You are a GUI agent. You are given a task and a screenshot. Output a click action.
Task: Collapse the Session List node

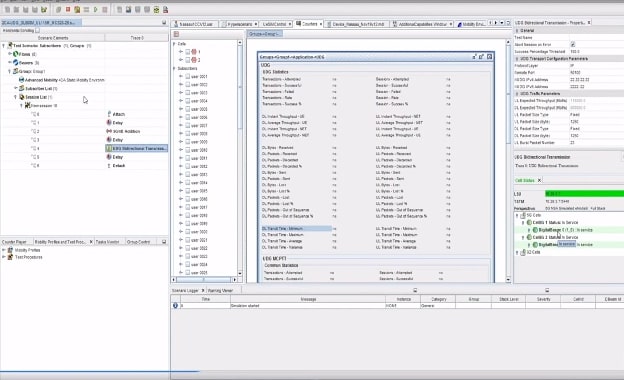16,97
